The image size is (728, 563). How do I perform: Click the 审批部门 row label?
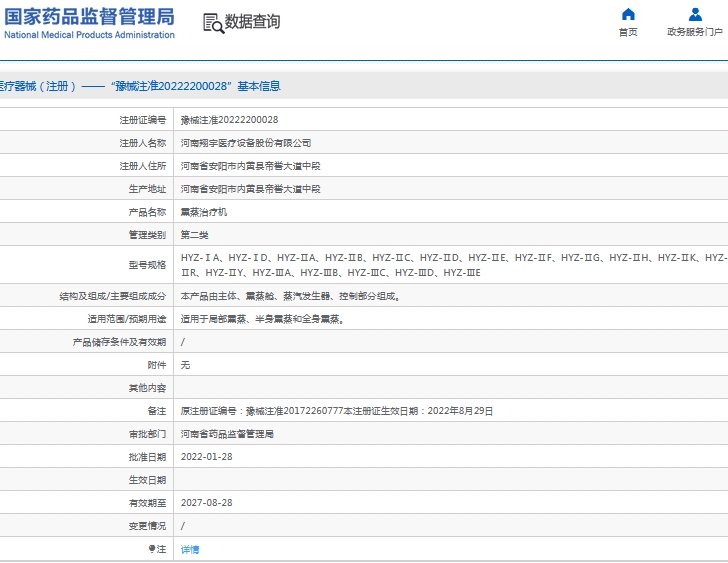(147, 434)
